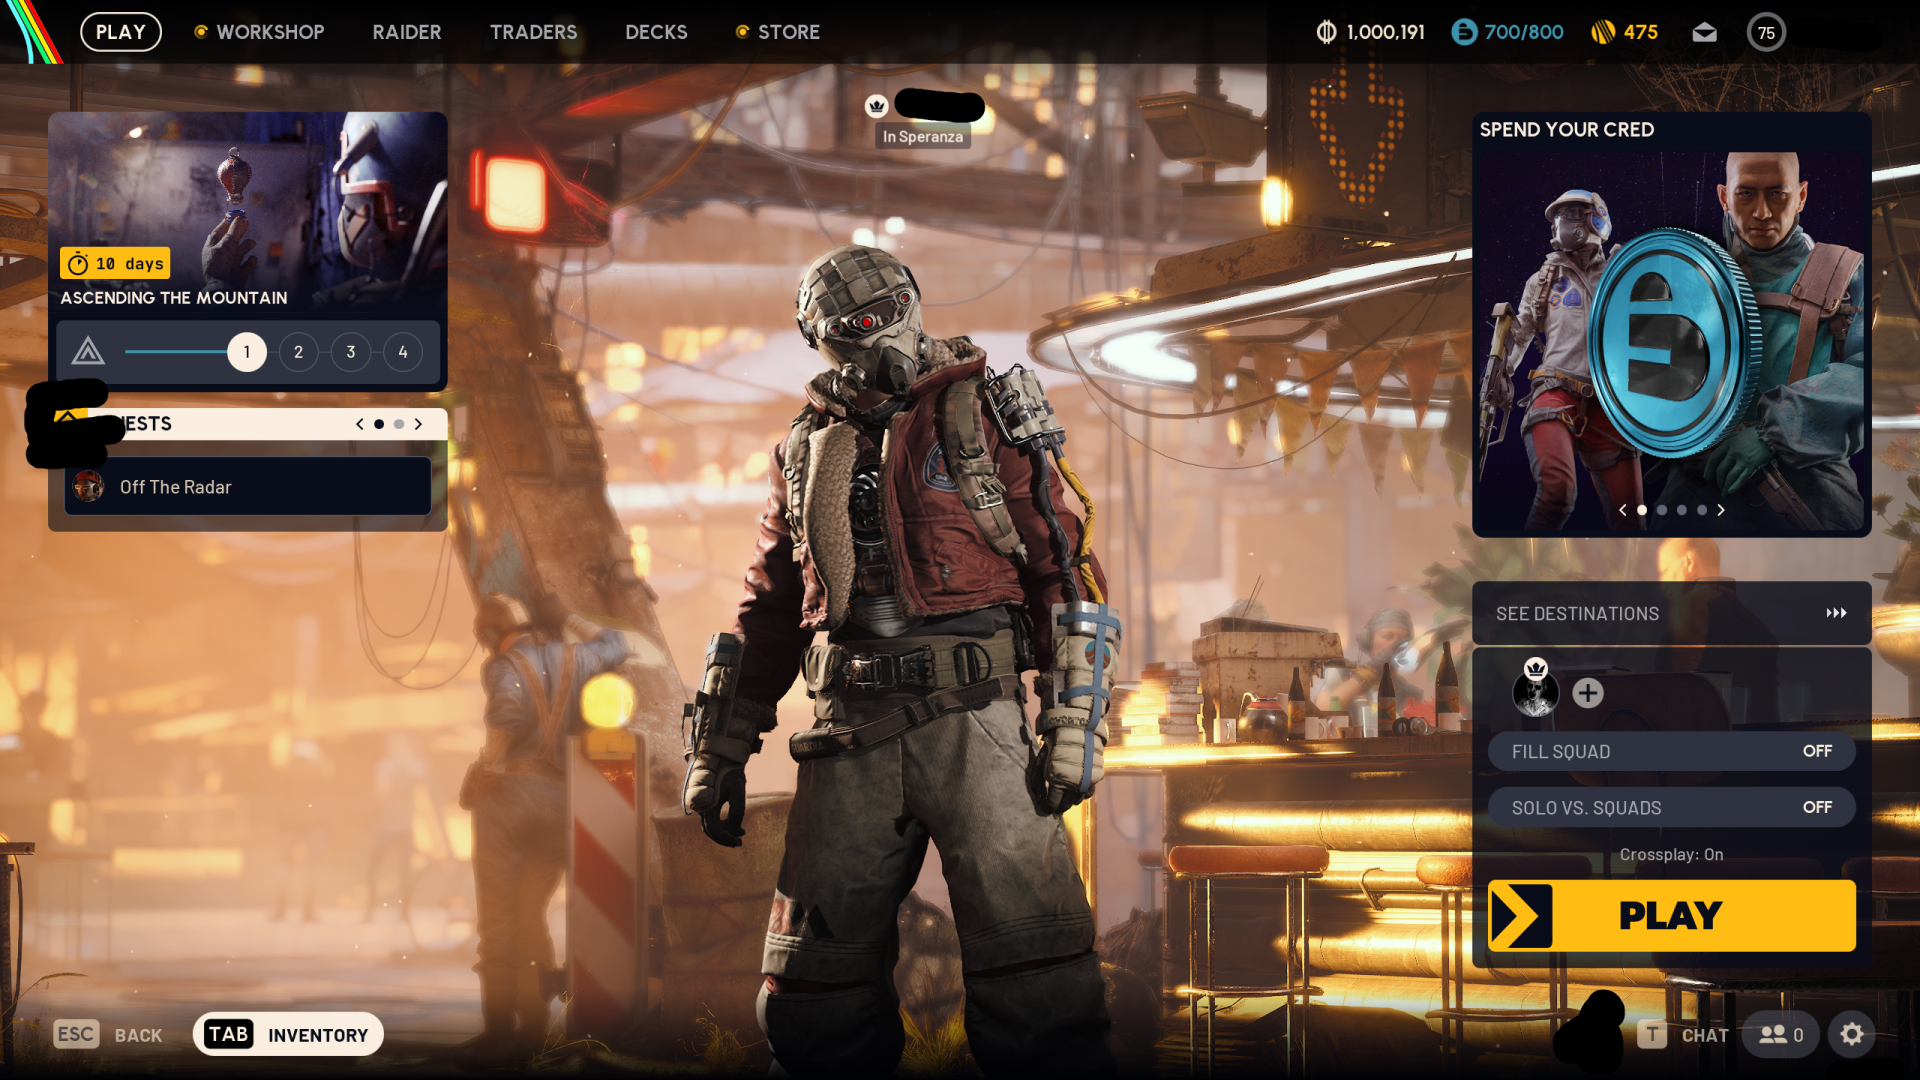Click the mountain triangle progress icon
The height and width of the screenshot is (1080, 1920).
coord(88,351)
